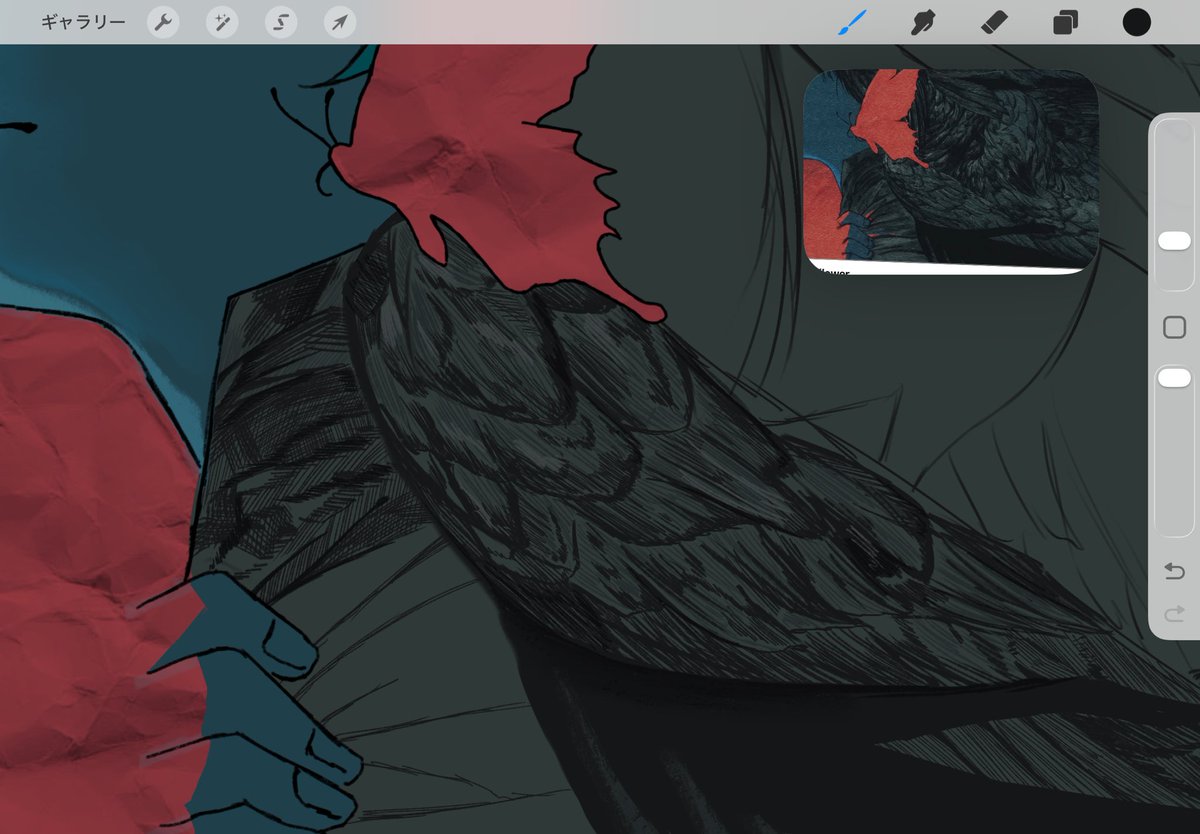Tap the floating reference image thumbnail
The image size is (1200, 834).
[x=951, y=171]
